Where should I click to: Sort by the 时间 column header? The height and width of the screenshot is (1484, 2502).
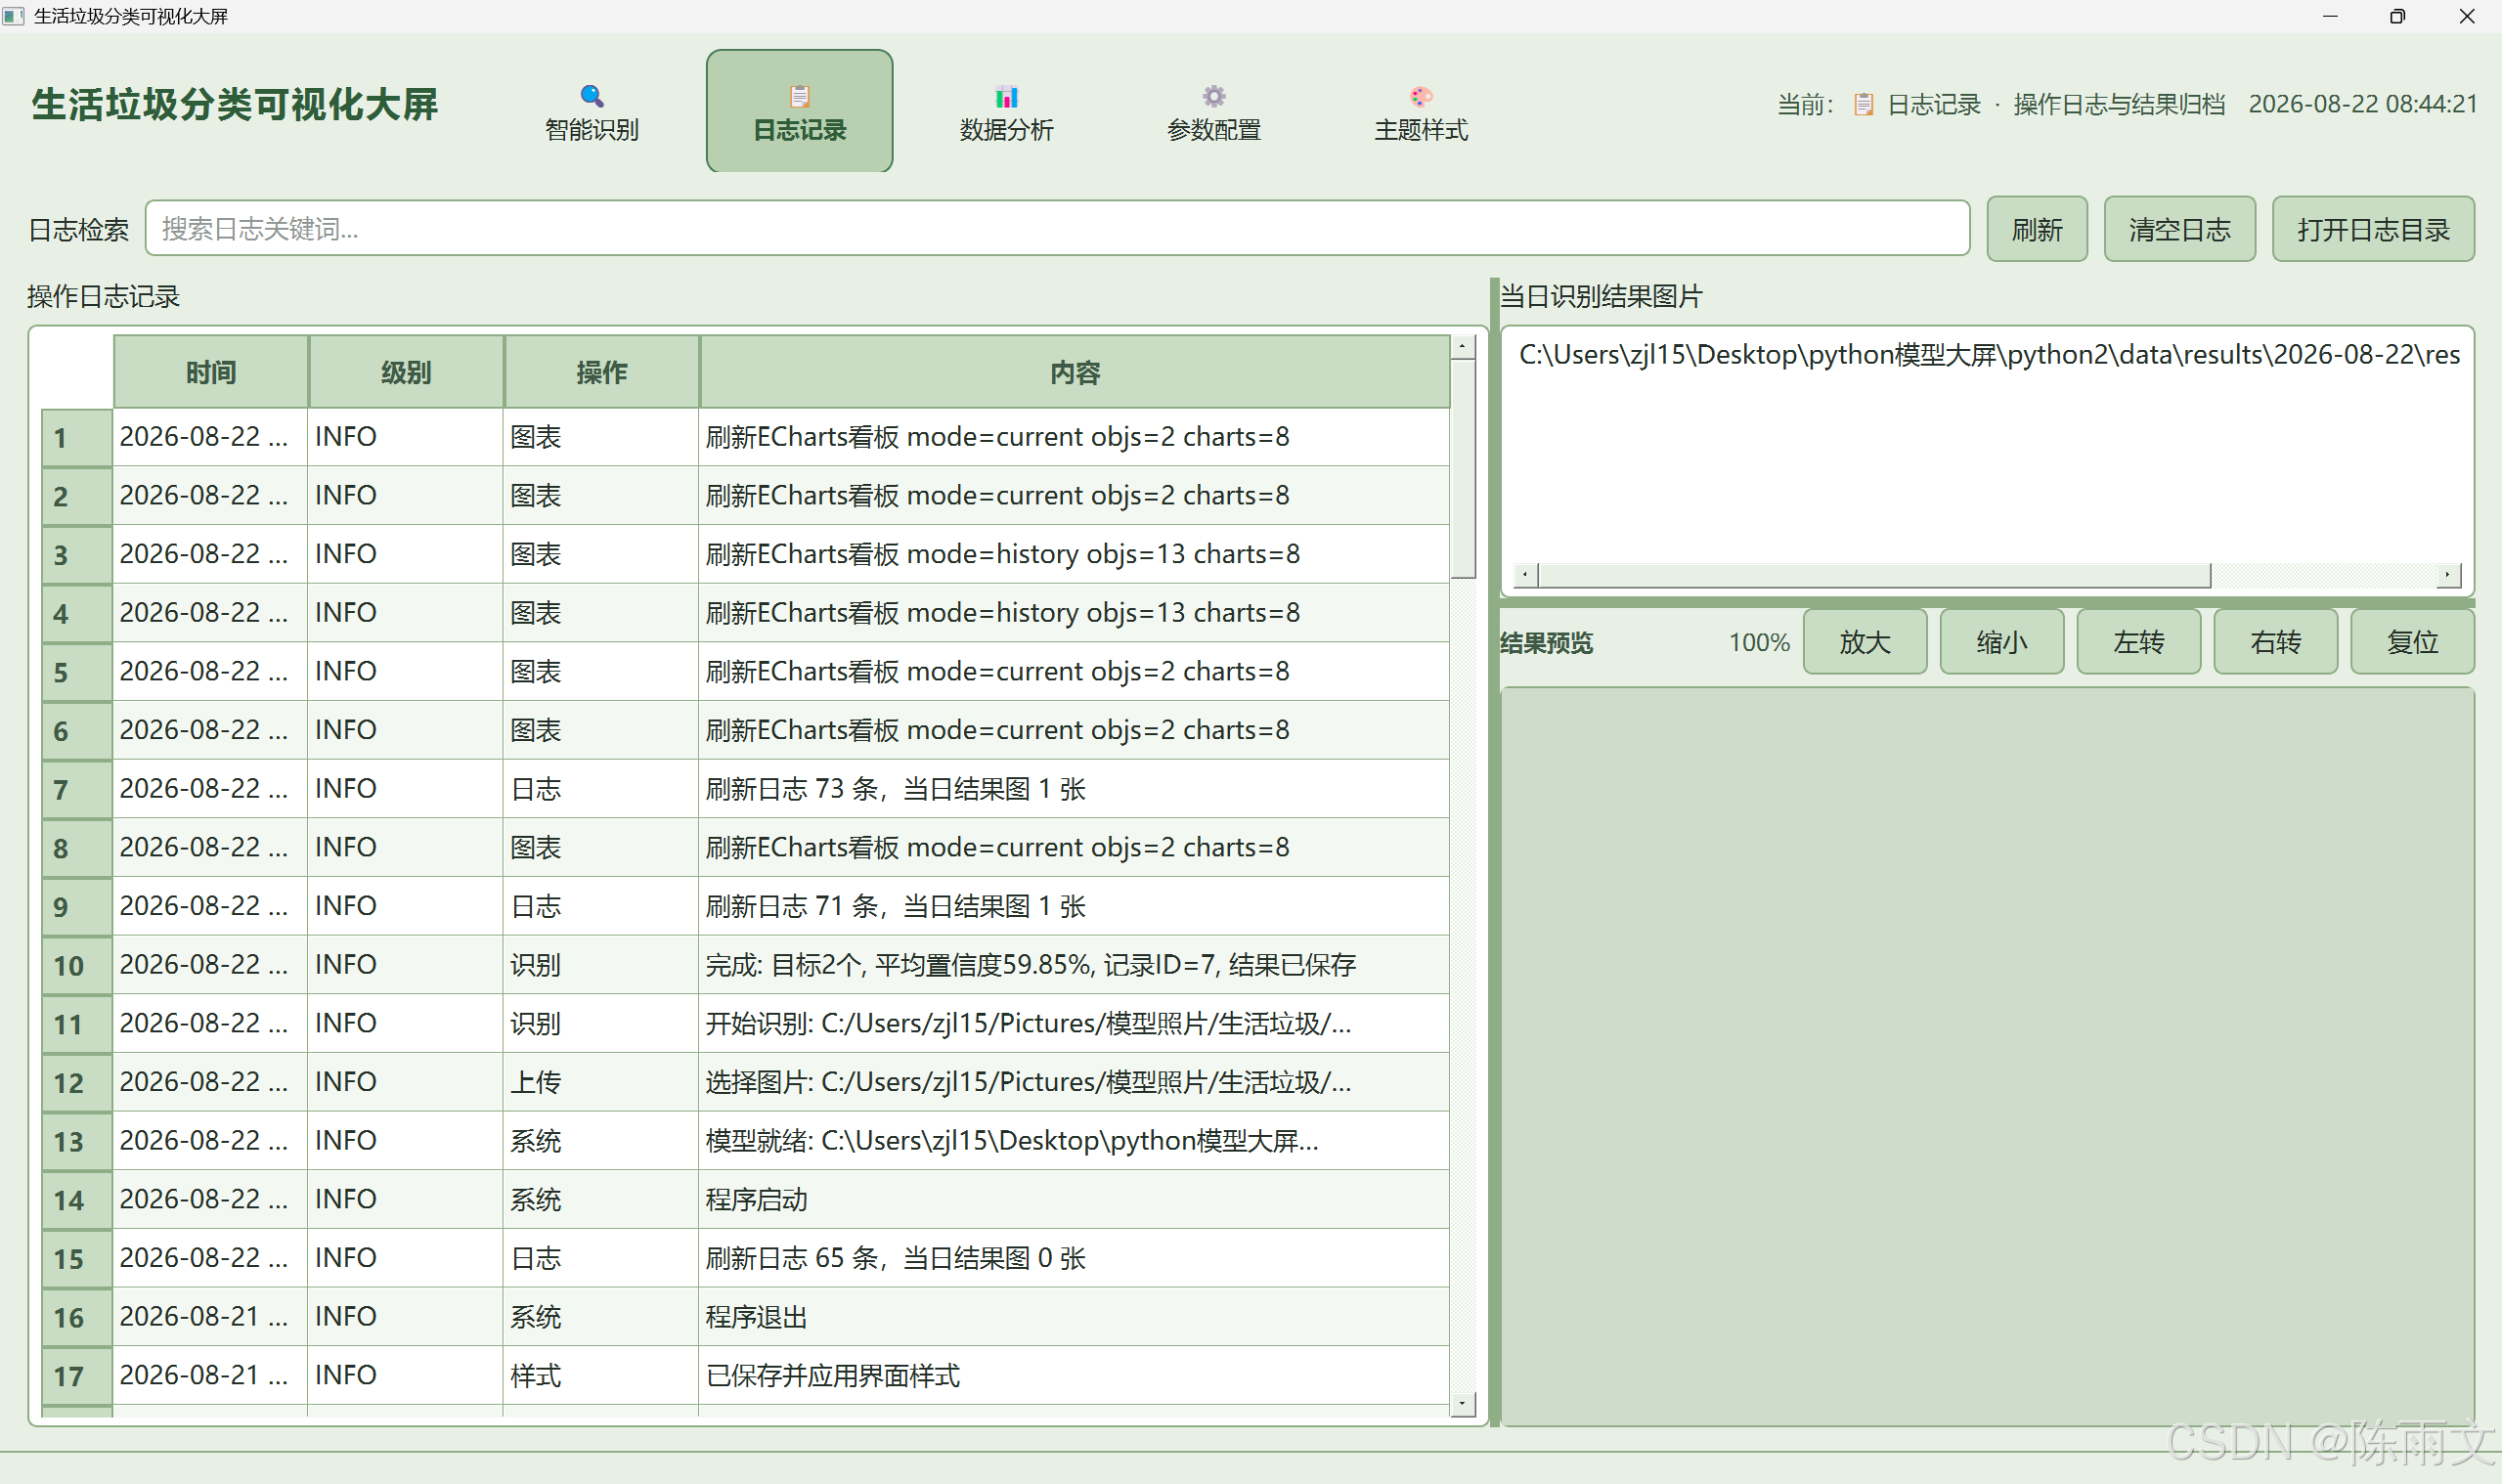211,372
